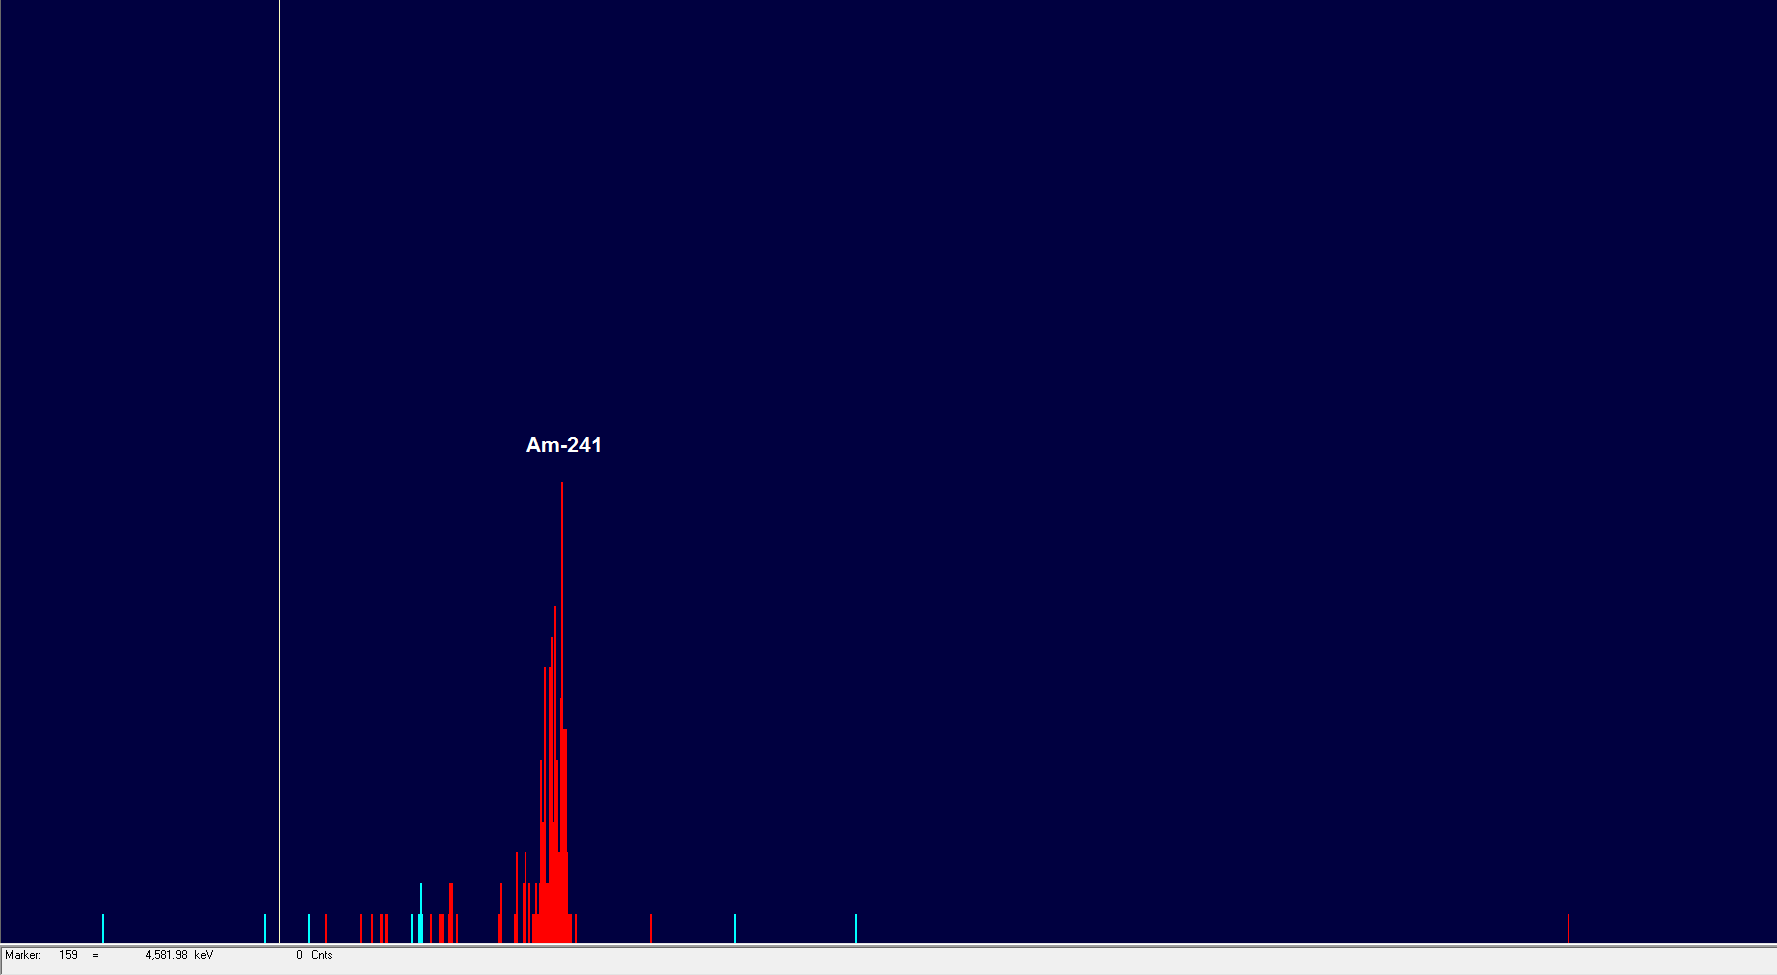
Task: Click the Marker channel value 159
Action: [x=68, y=955]
